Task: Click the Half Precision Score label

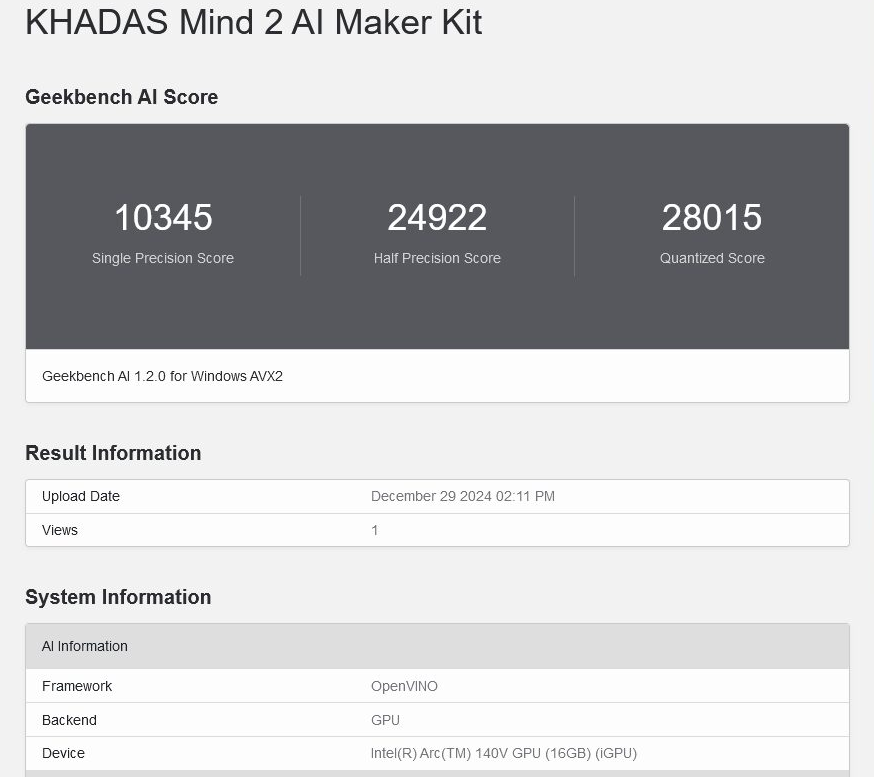Action: click(x=437, y=258)
